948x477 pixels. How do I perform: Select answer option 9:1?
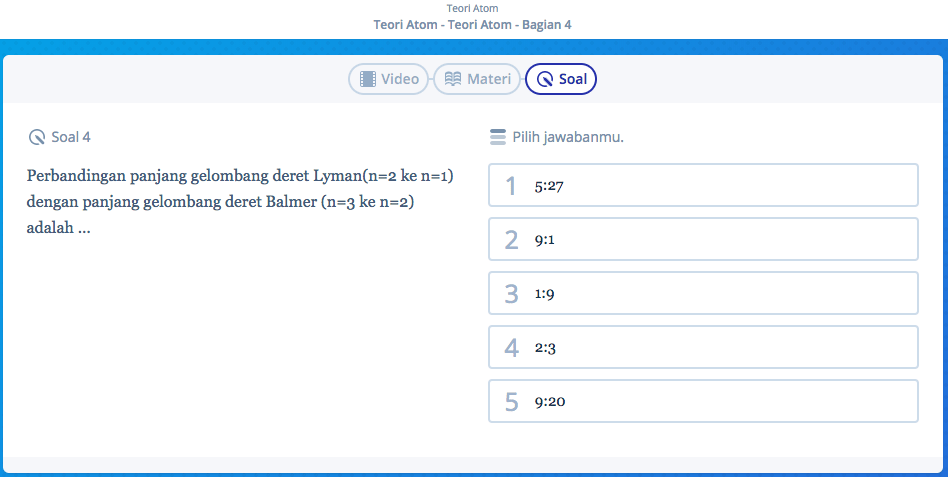(702, 240)
